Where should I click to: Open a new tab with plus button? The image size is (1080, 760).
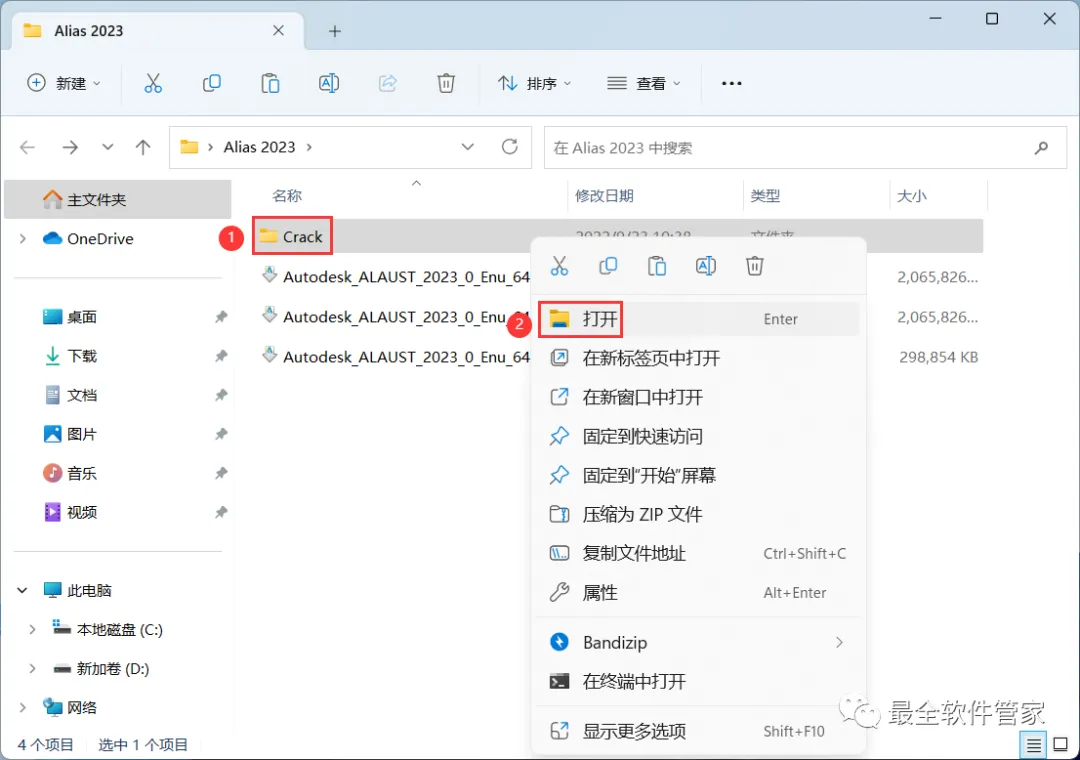(x=335, y=31)
